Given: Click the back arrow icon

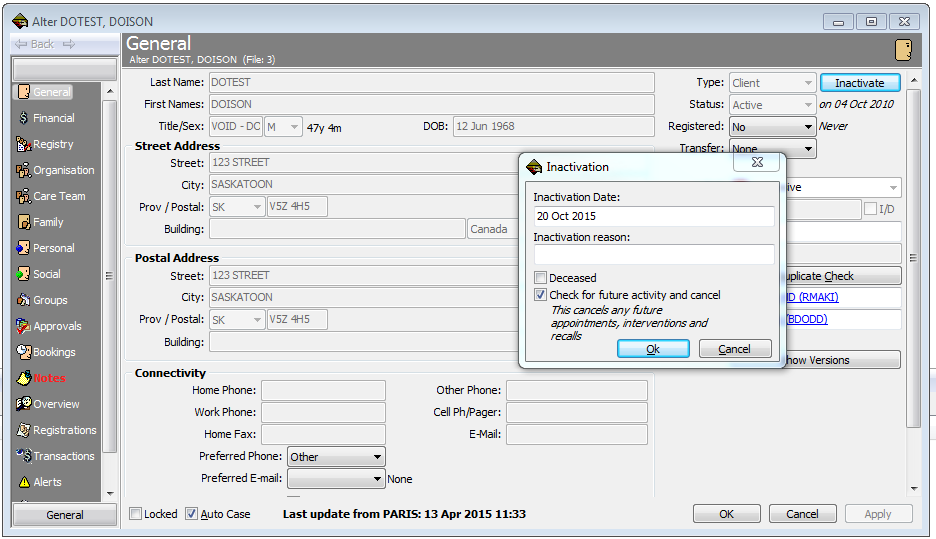Looking at the screenshot, I should pyautogui.click(x=21, y=44).
